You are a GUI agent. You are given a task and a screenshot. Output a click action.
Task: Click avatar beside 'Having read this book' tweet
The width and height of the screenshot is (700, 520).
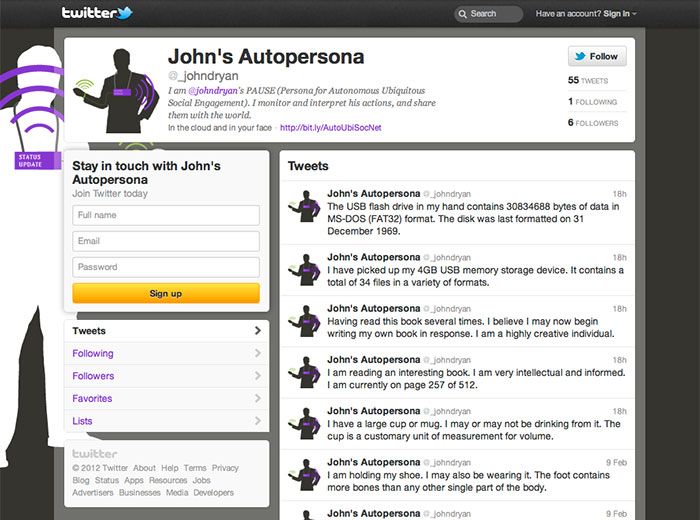[304, 321]
